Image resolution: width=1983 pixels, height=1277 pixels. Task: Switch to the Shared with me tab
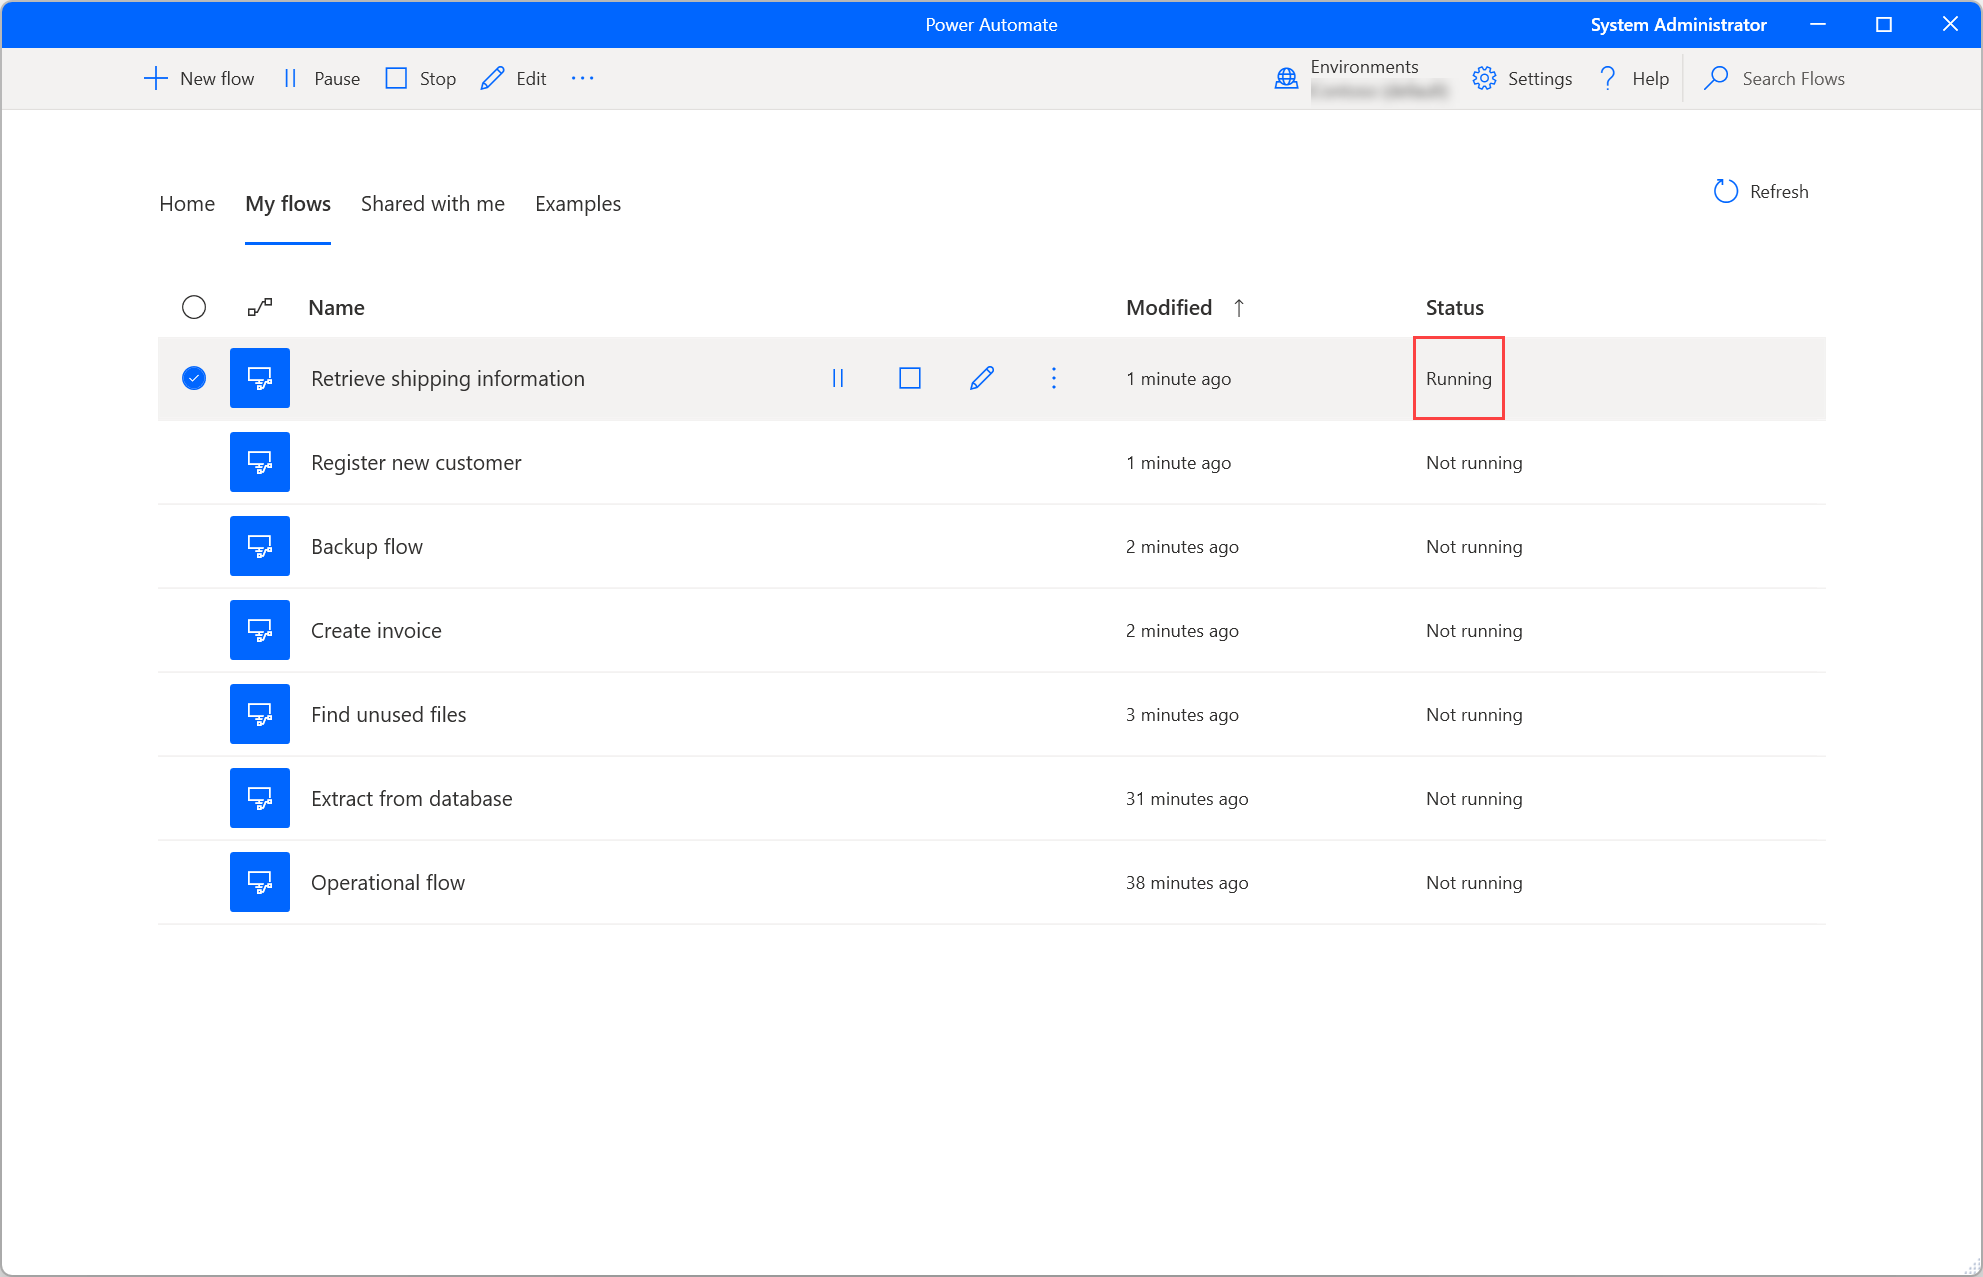pos(431,204)
